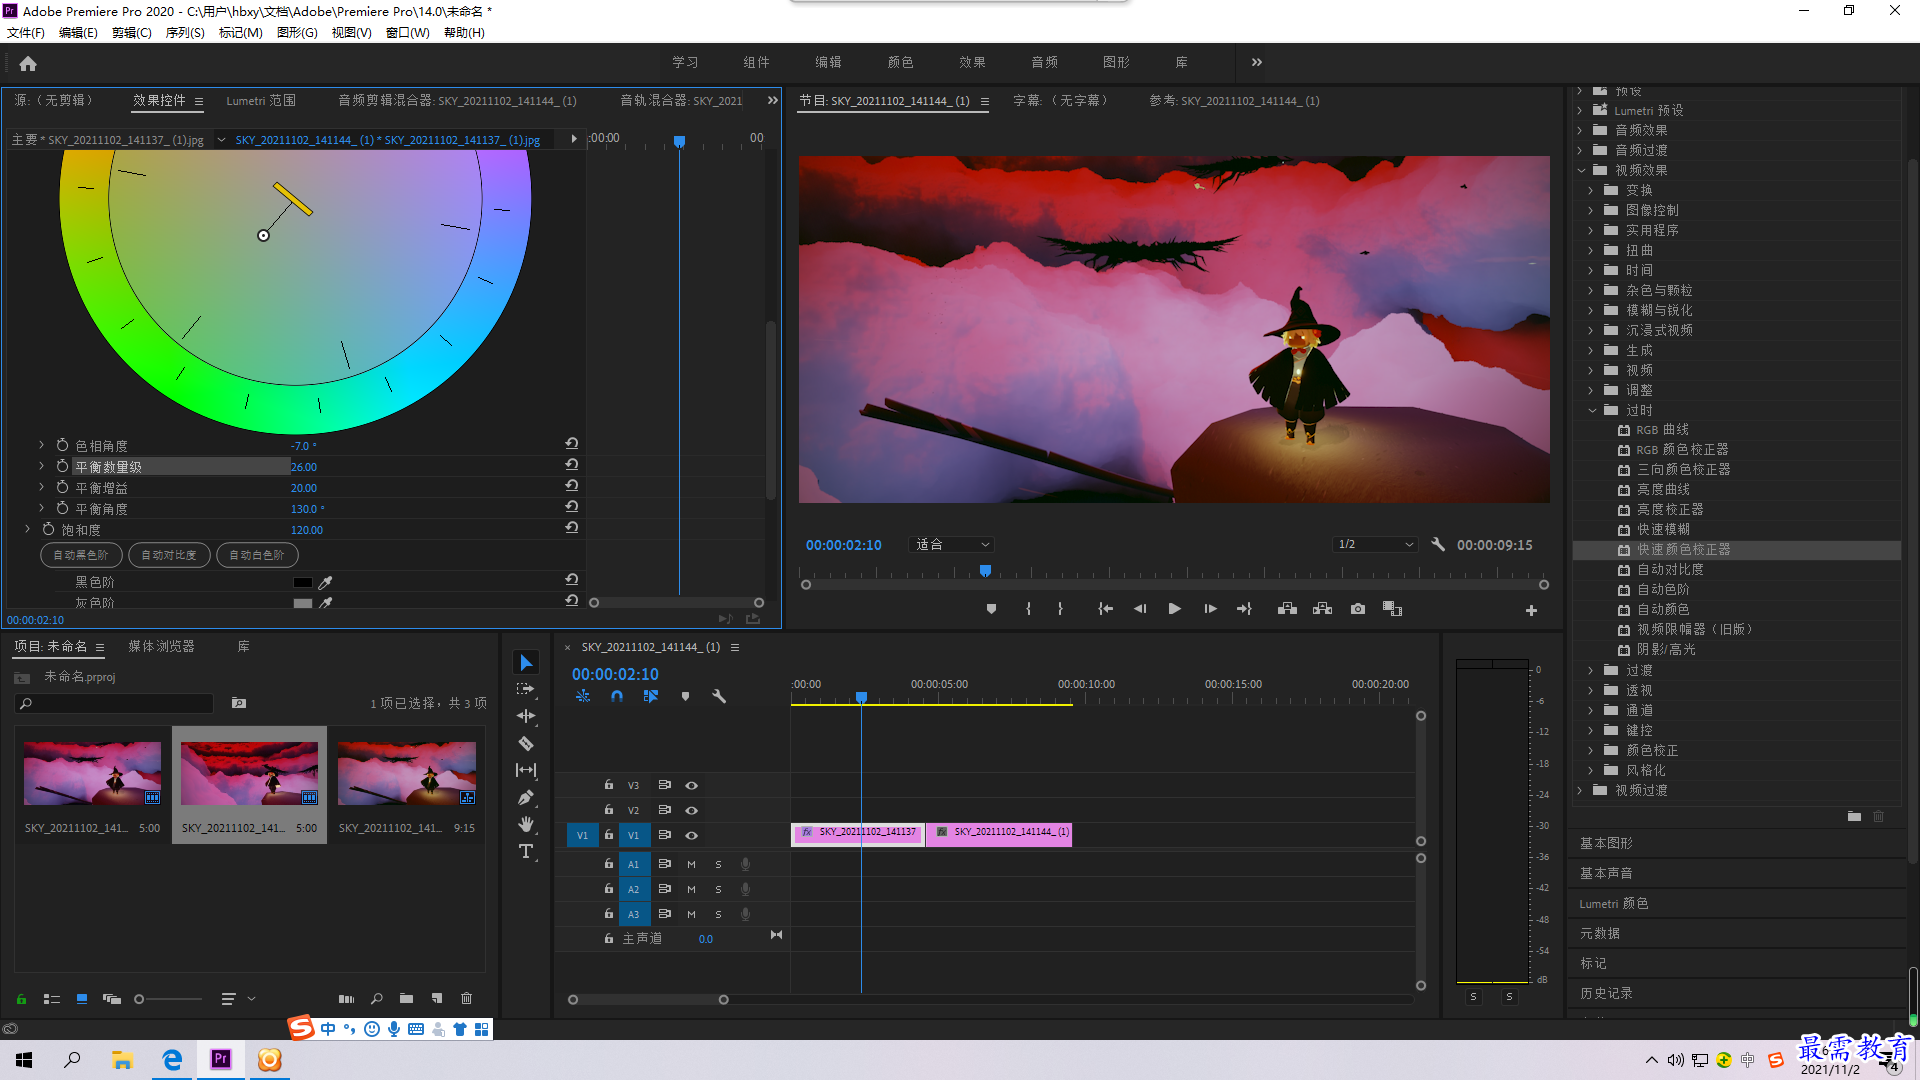Toggle snap in timeline
Viewport: 1920px width, 1080px height.
coord(617,697)
